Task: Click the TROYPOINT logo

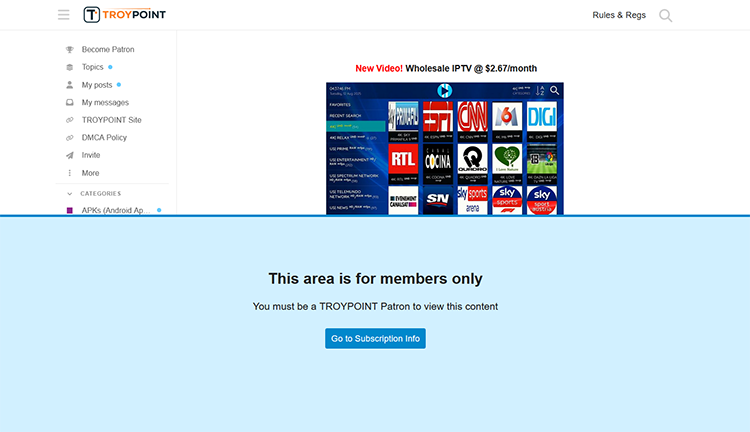Action: [124, 15]
